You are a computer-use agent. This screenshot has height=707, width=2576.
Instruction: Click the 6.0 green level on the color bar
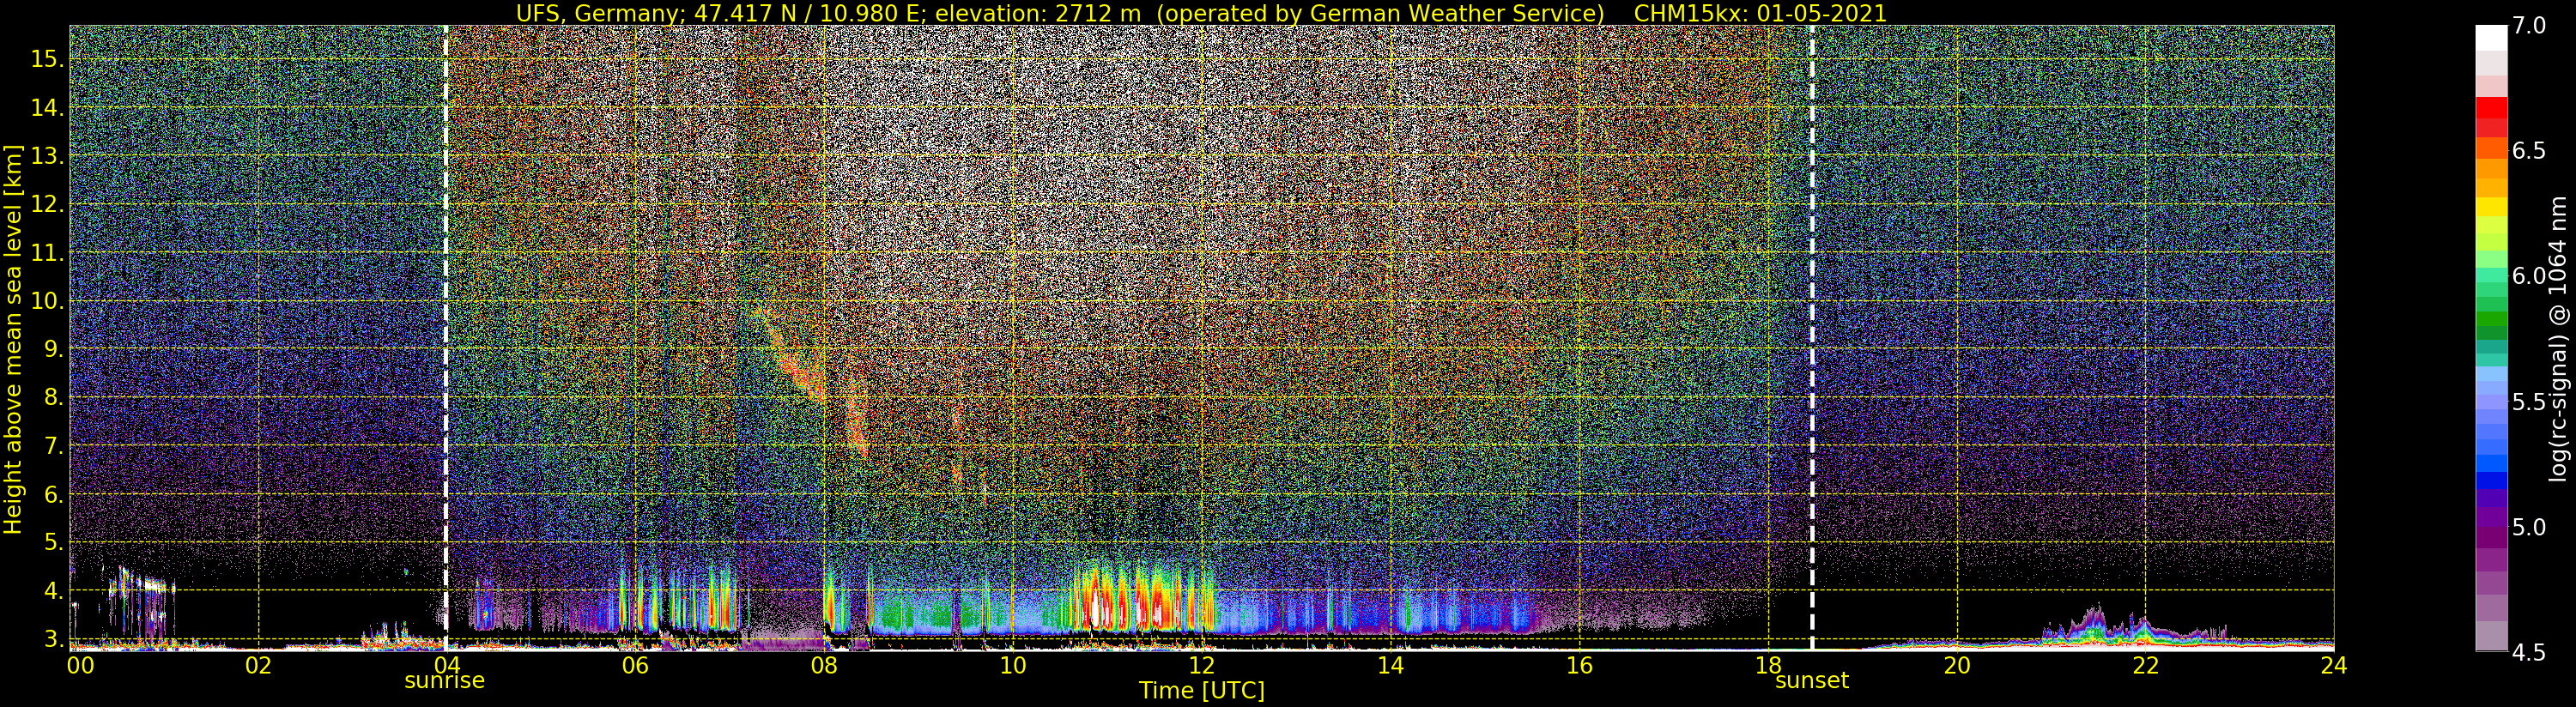2491,276
